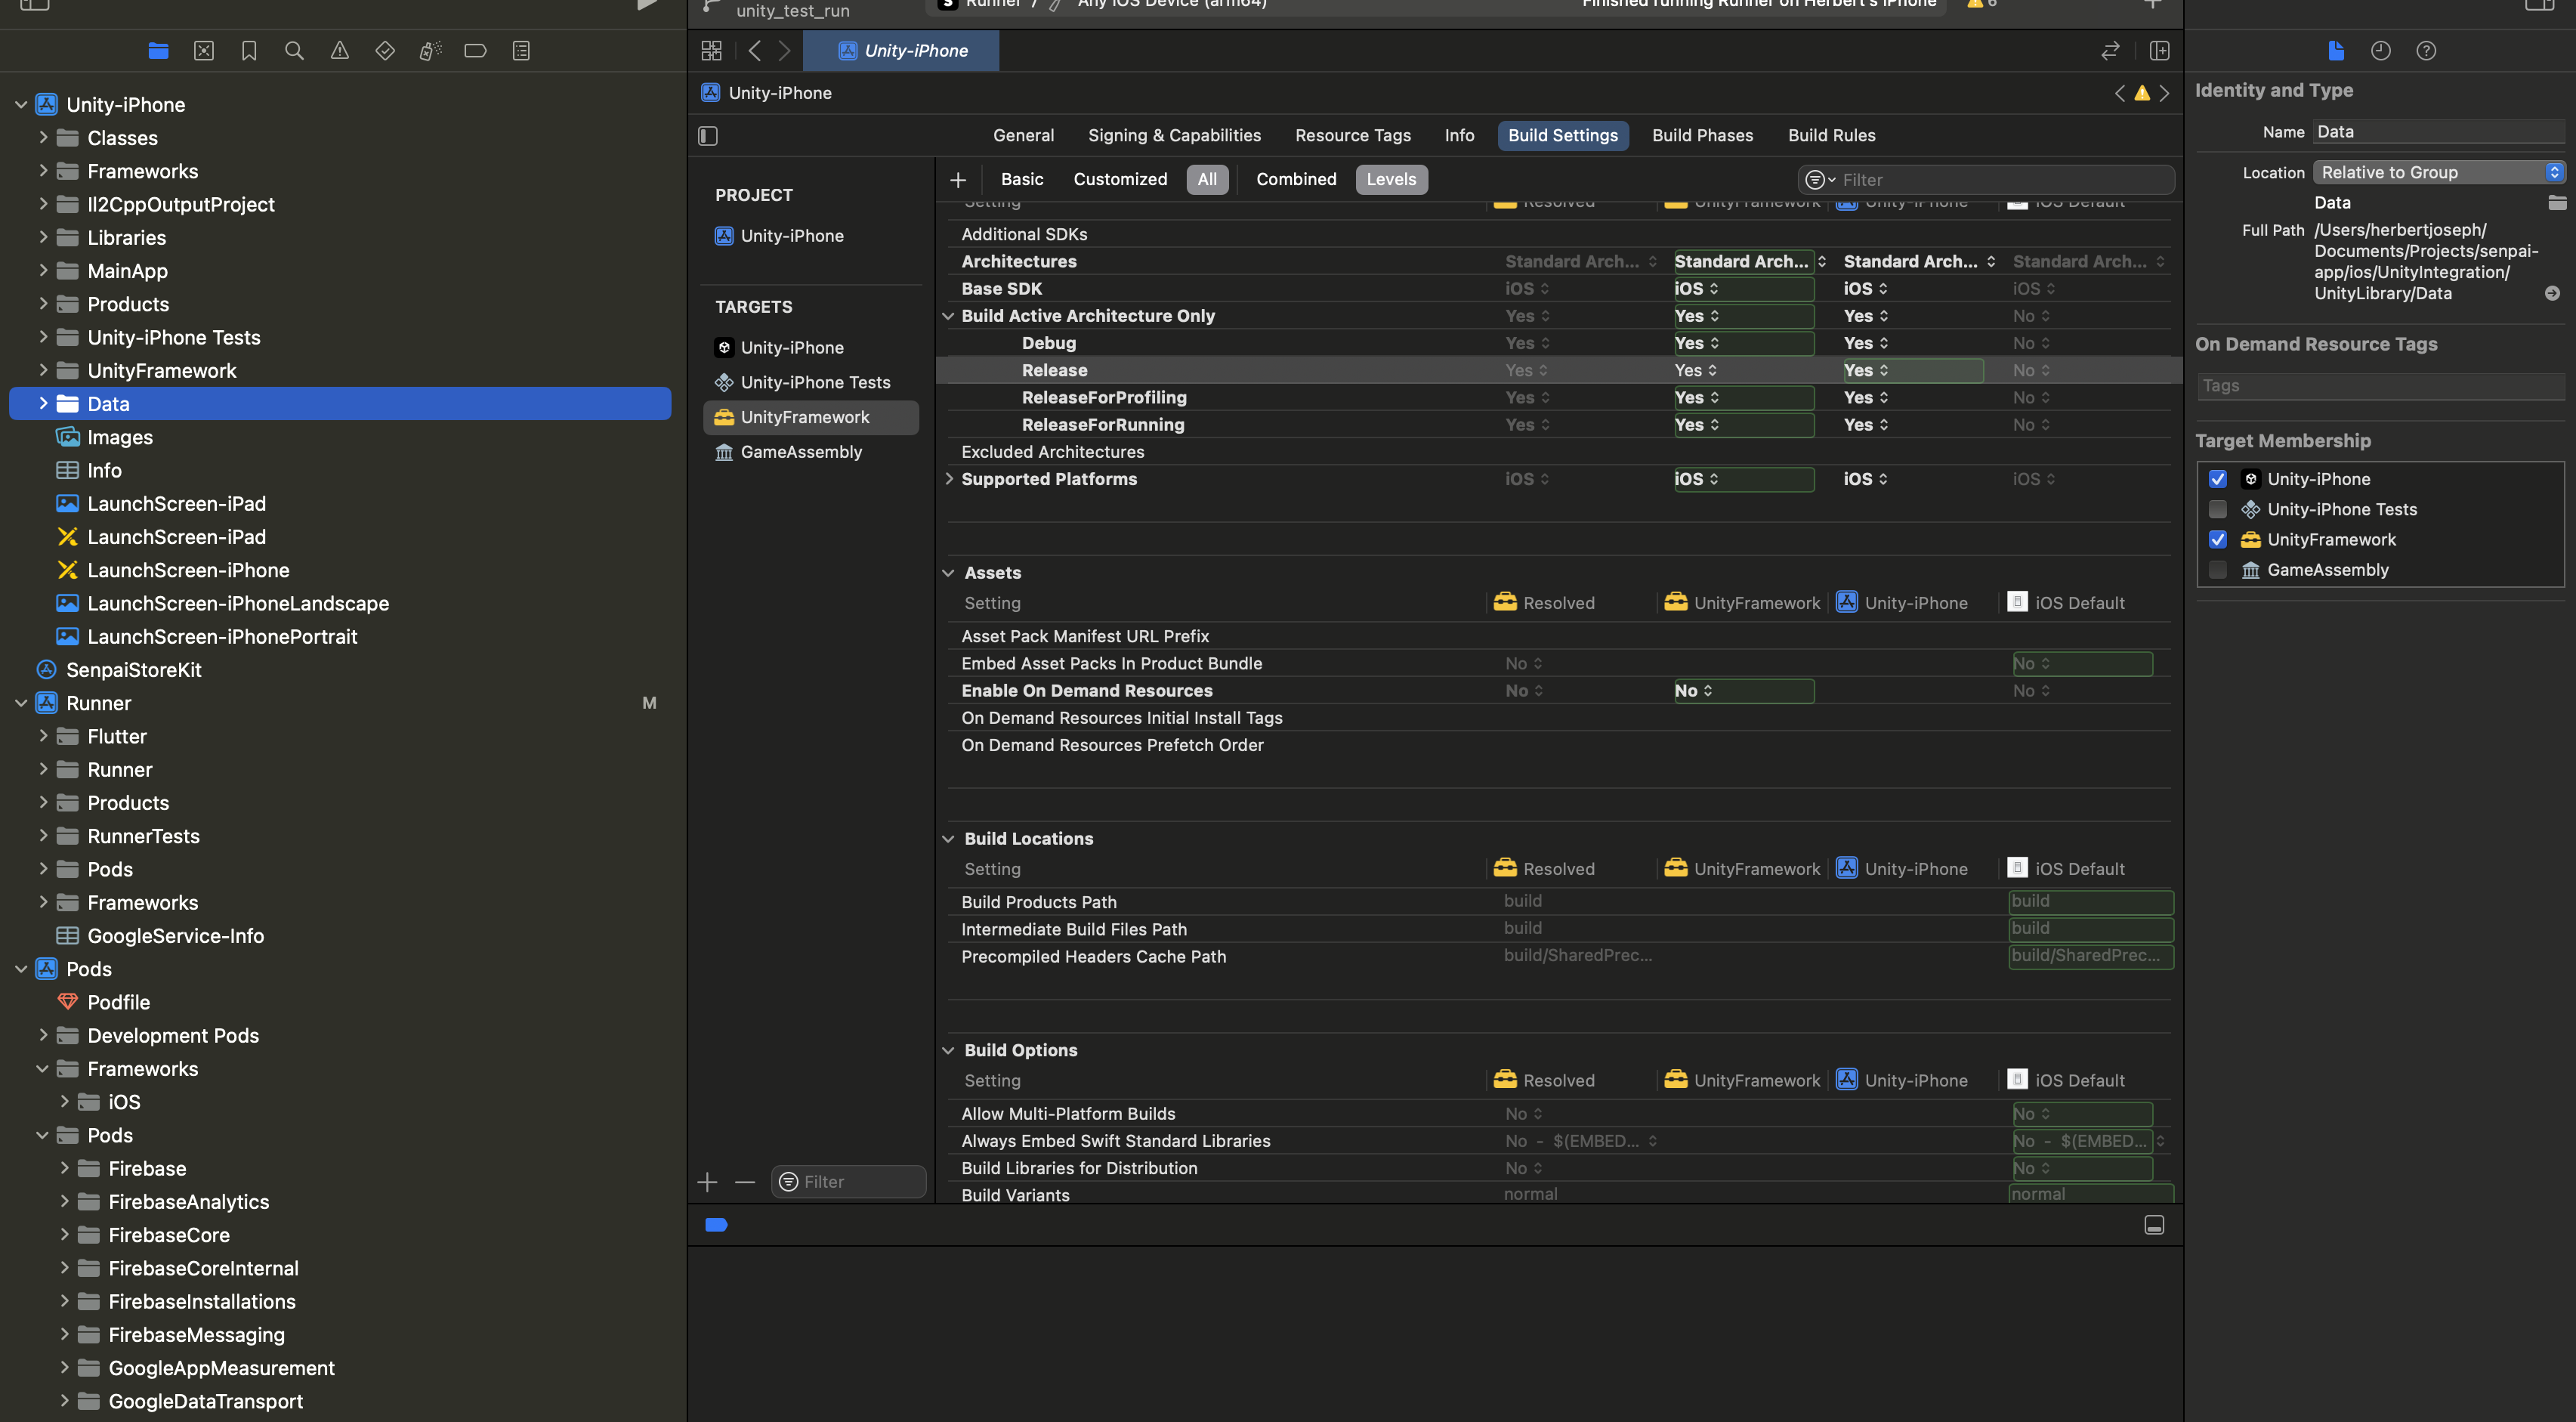Select the Breakpoint navigator icon
Image resolution: width=2576 pixels, height=1422 pixels.
point(475,51)
